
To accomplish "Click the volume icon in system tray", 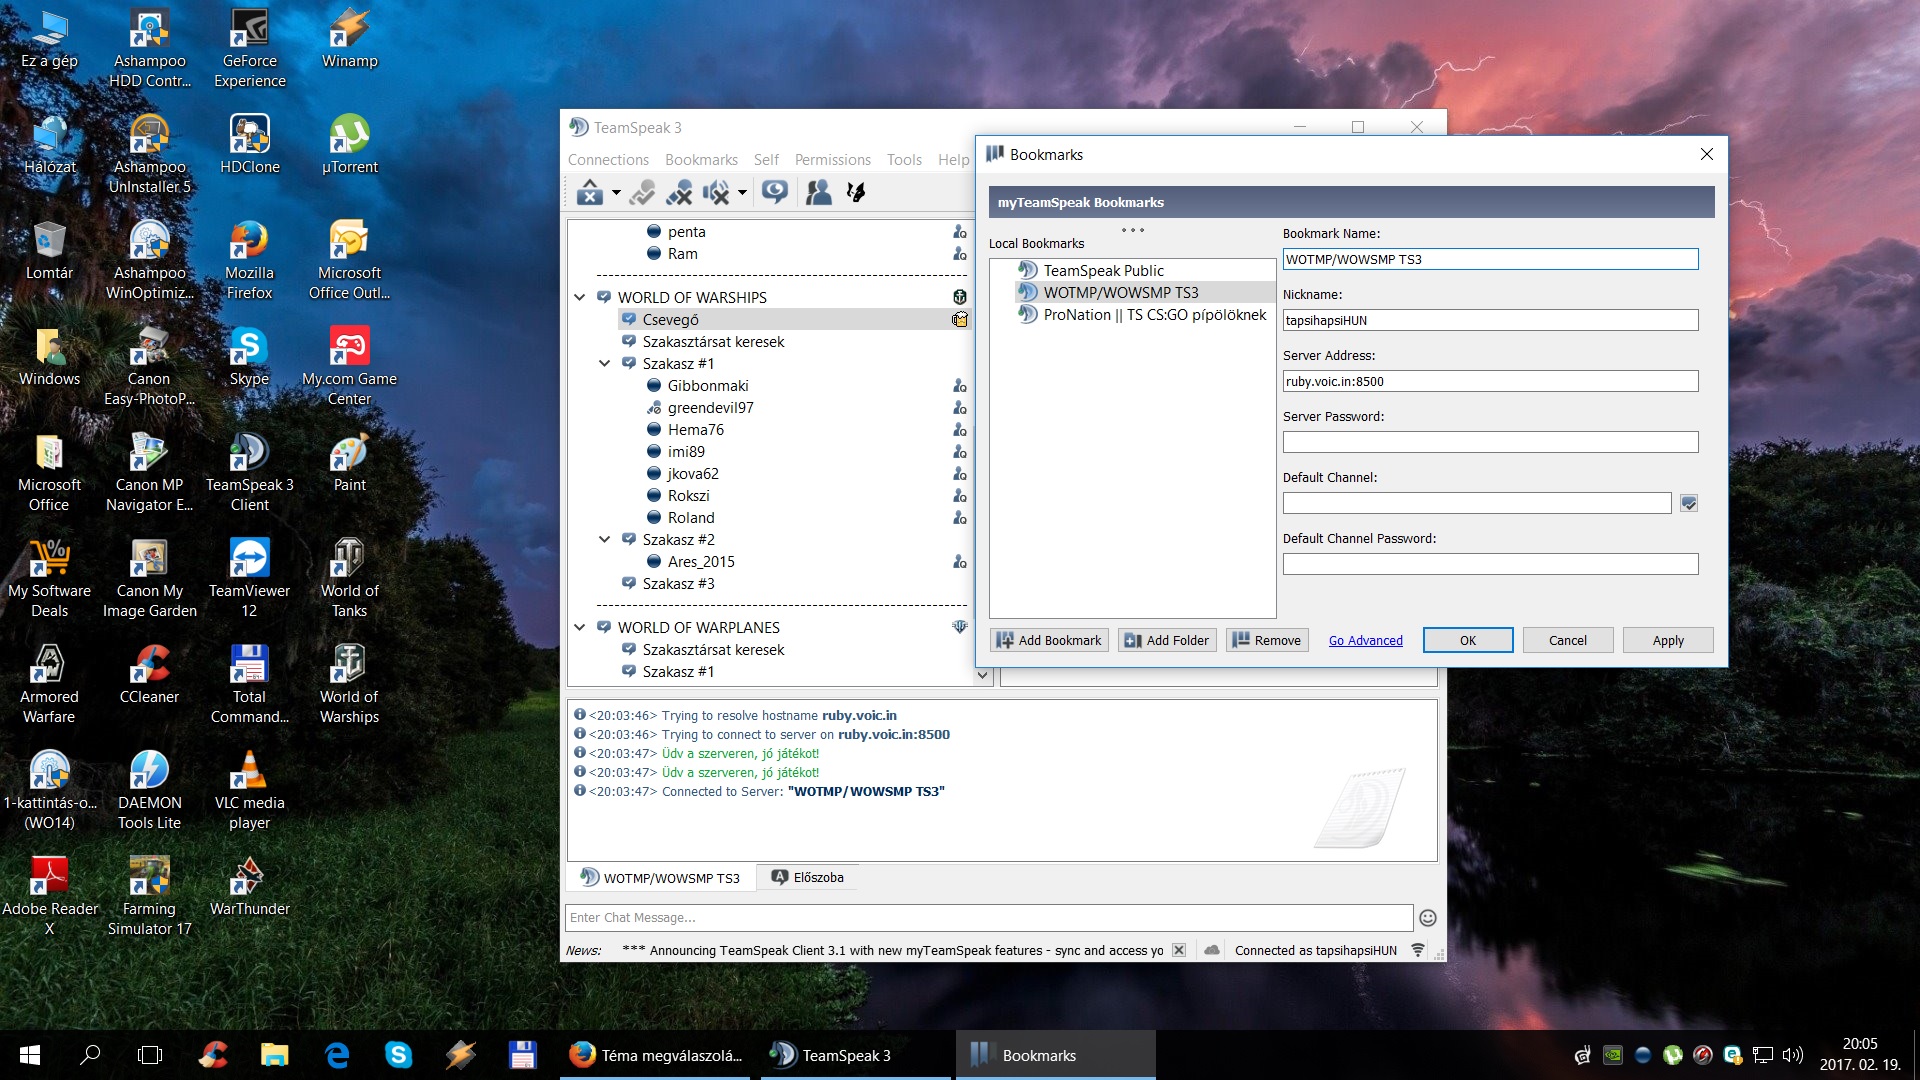I will pyautogui.click(x=1791, y=1055).
